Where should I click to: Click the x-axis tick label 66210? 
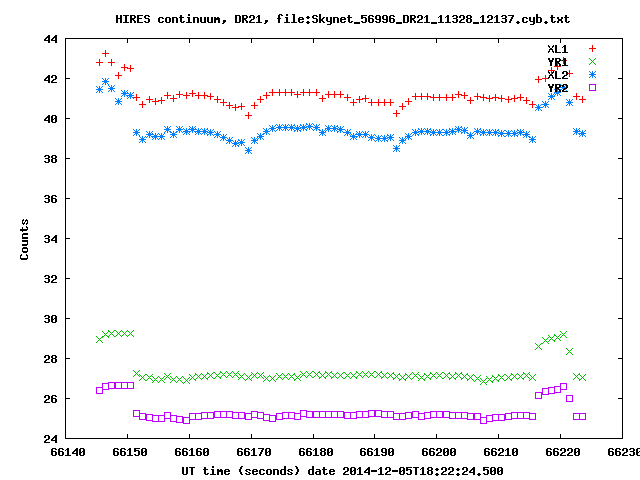click(x=501, y=452)
